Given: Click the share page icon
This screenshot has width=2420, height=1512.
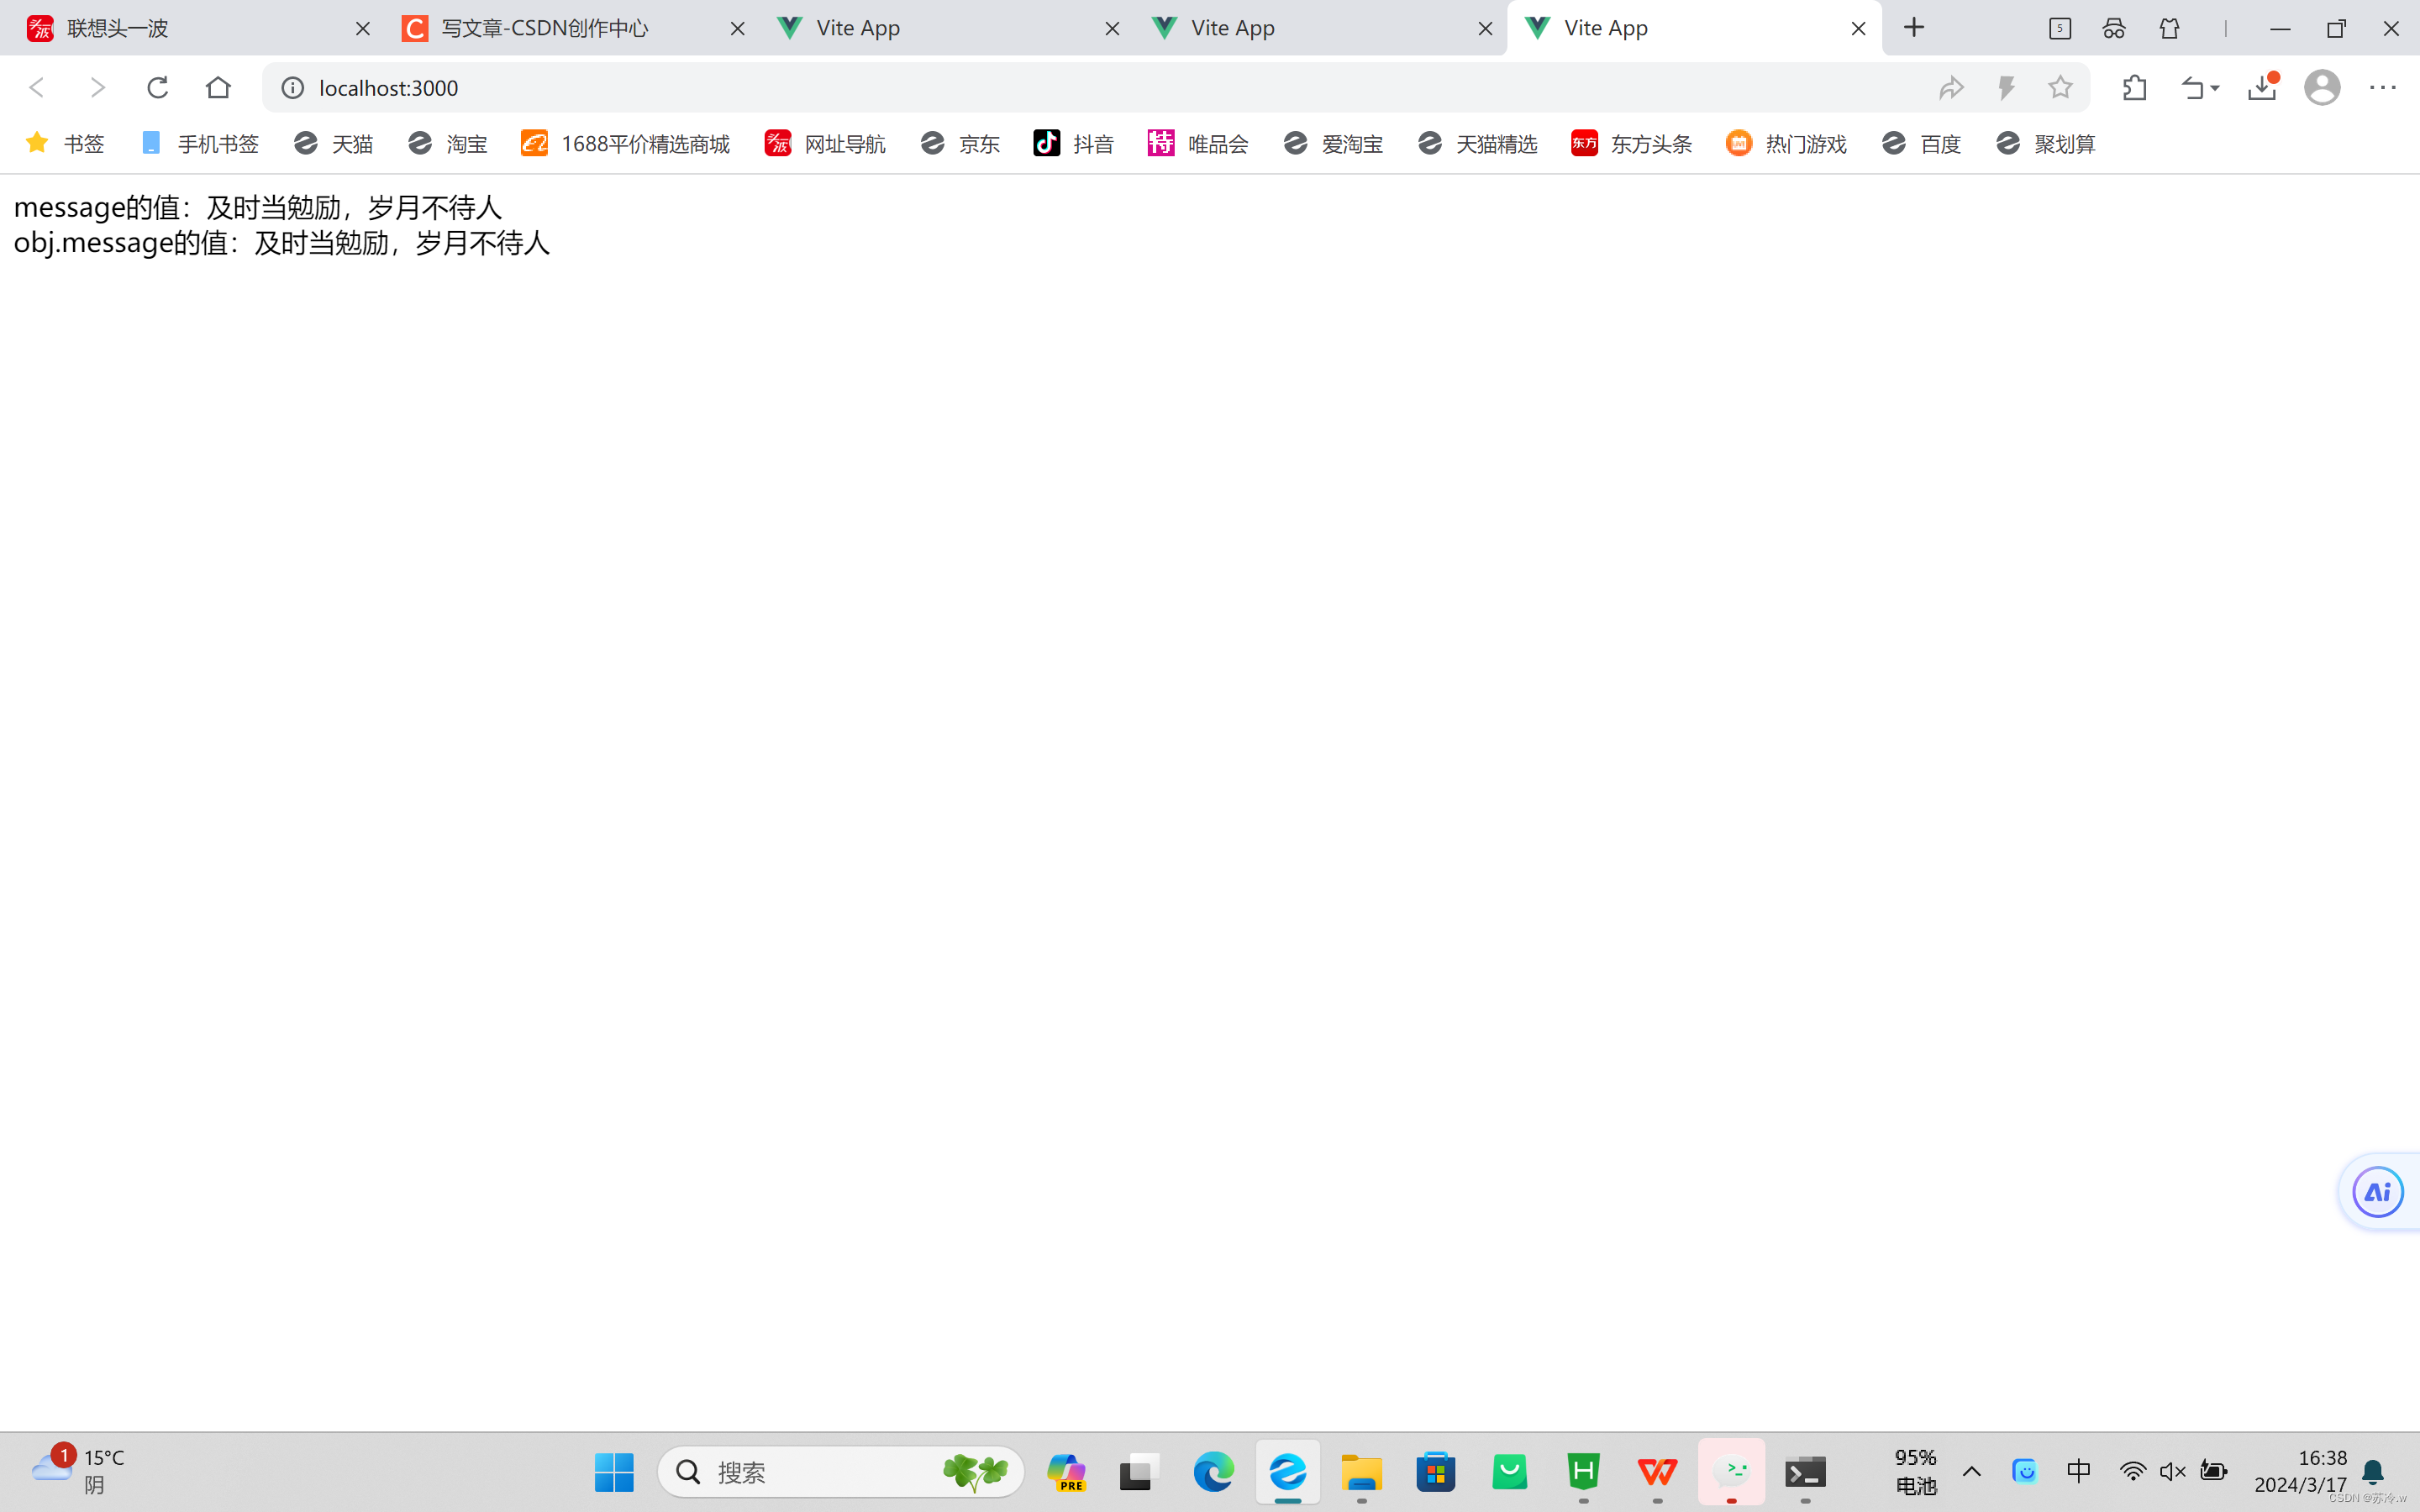Looking at the screenshot, I should click(x=1951, y=88).
